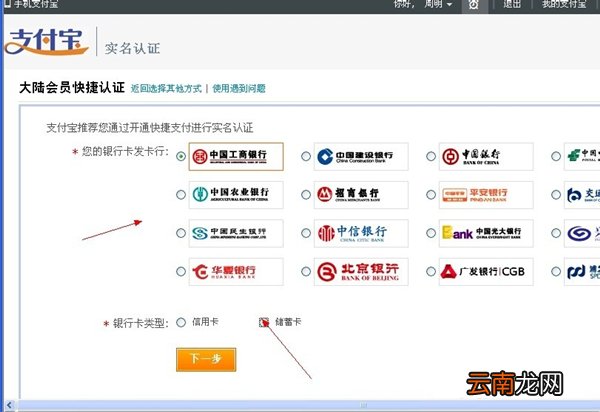The image size is (600, 412).
Task: Choose 信用卡 as the card type
Action: (x=181, y=322)
